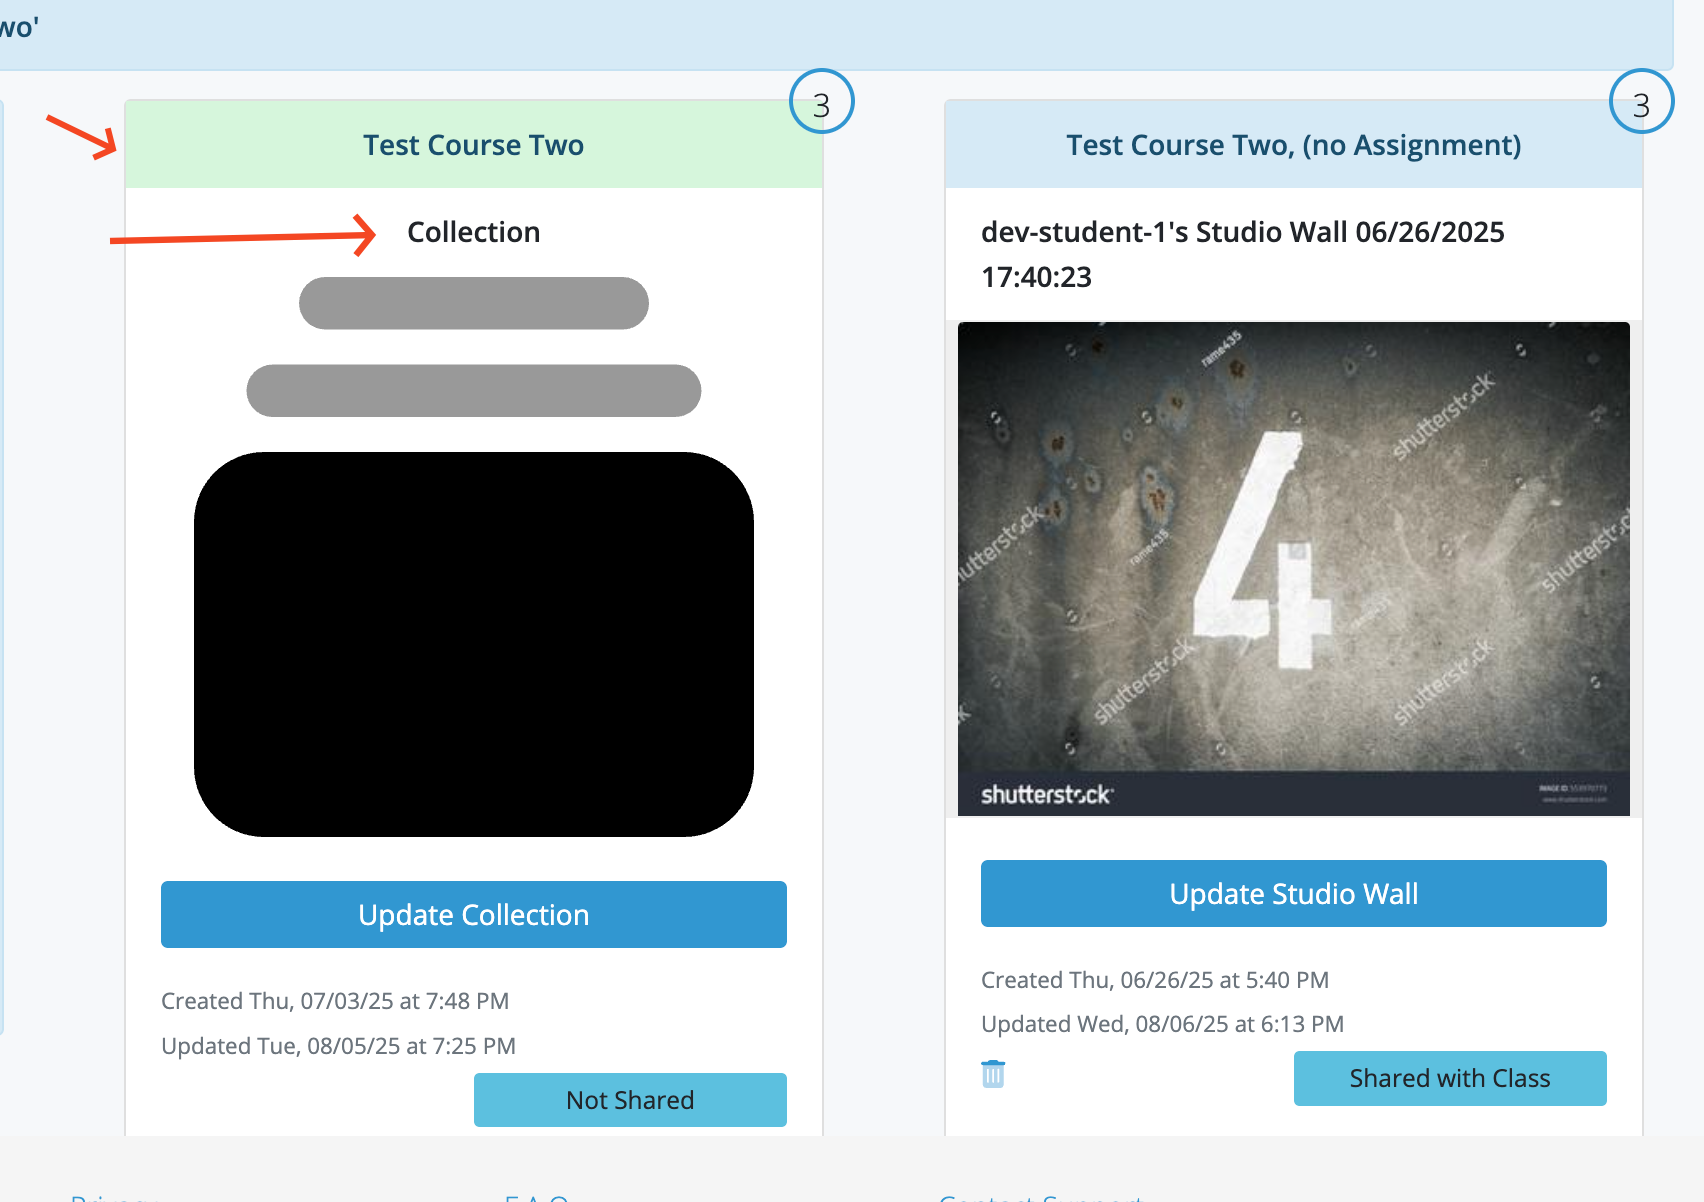Click the shorter gray placeholder bar
This screenshot has width=1704, height=1202.
(473, 303)
